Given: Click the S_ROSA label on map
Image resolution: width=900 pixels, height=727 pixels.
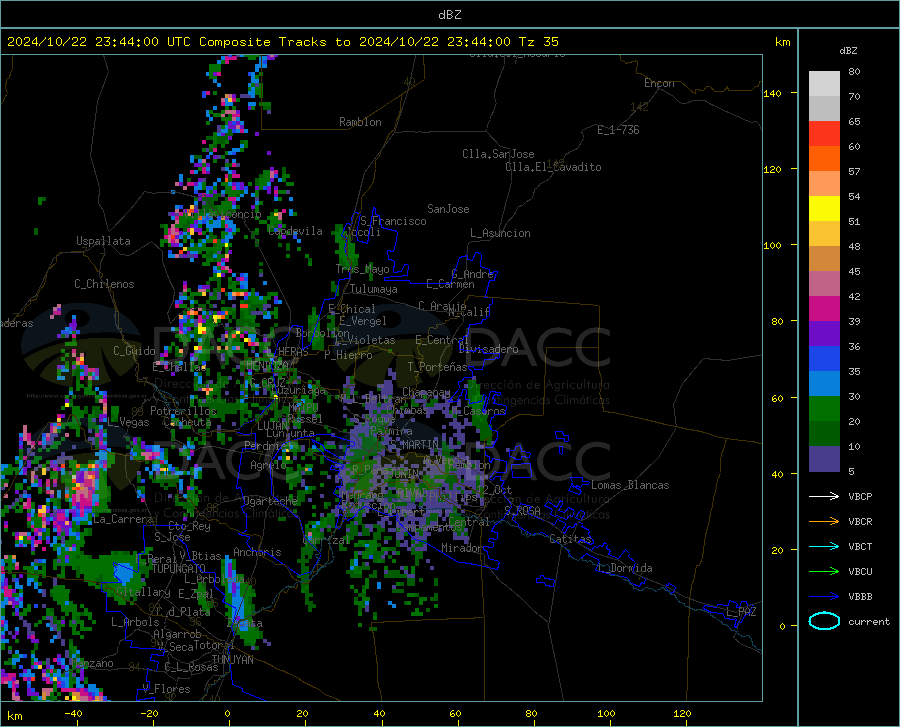Looking at the screenshot, I should click(x=522, y=510).
